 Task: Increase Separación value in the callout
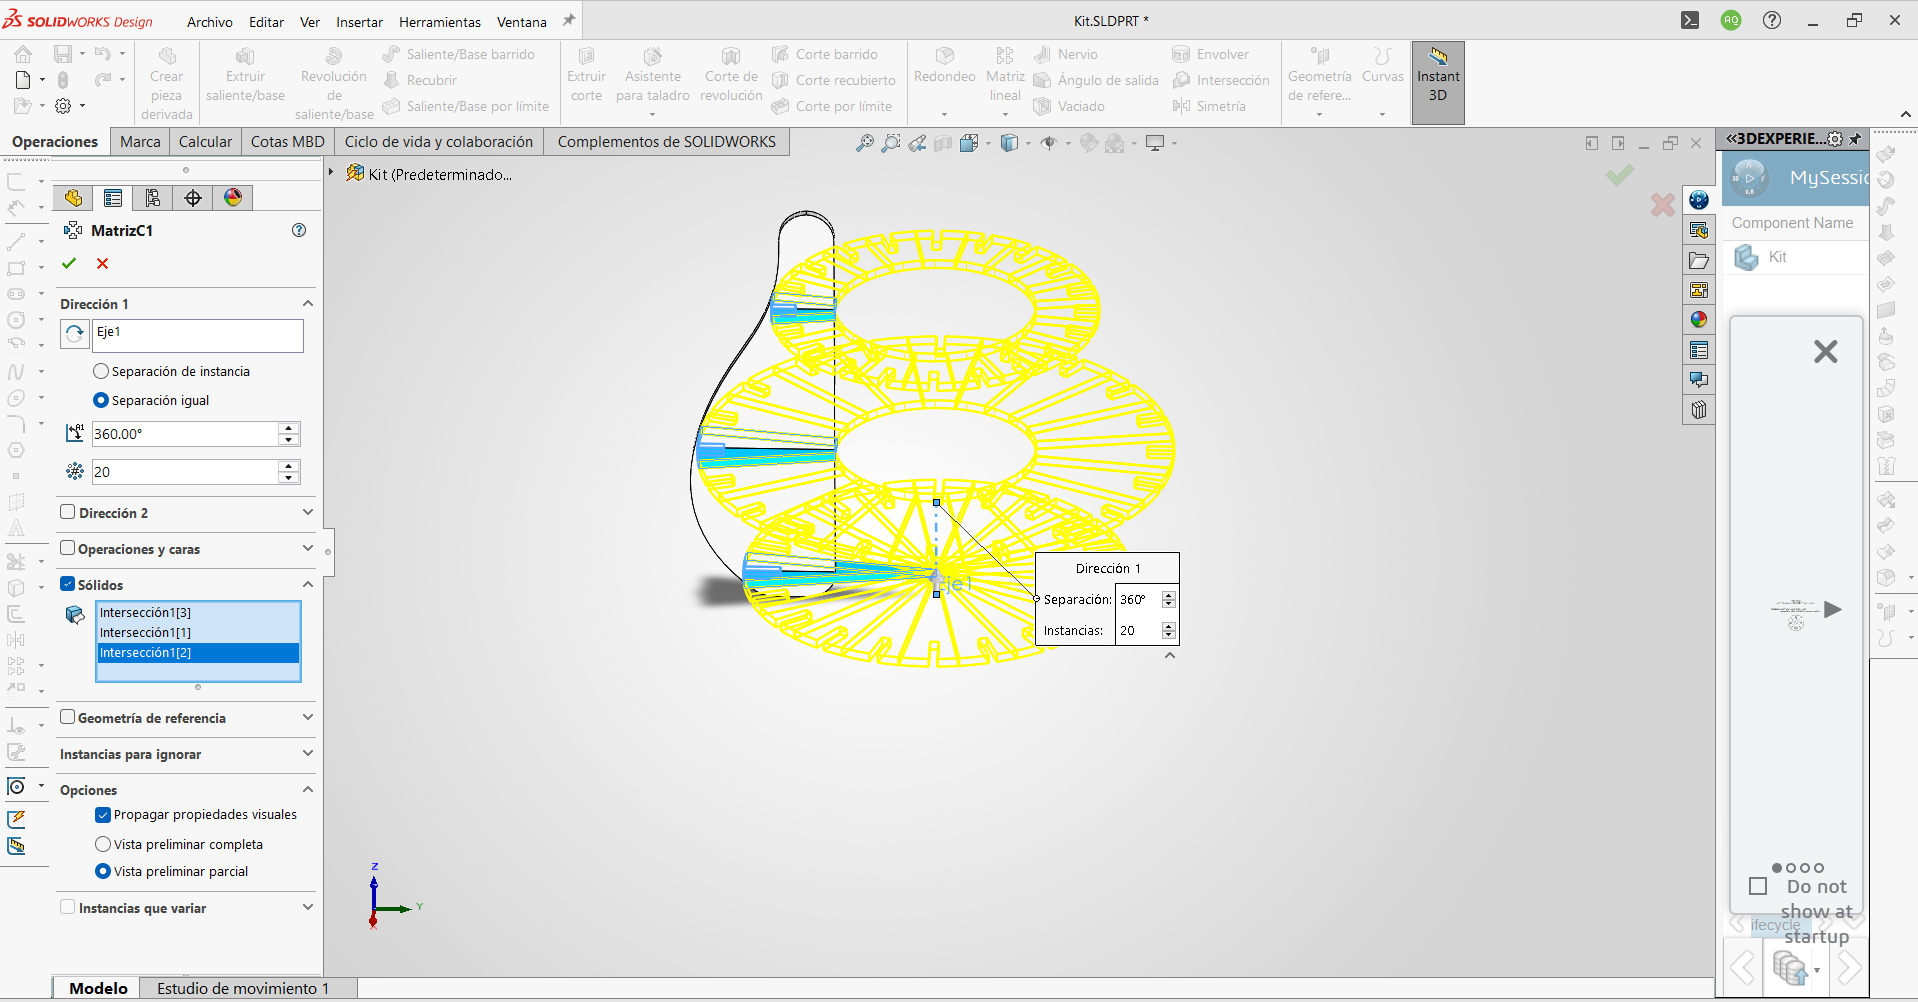point(1169,595)
